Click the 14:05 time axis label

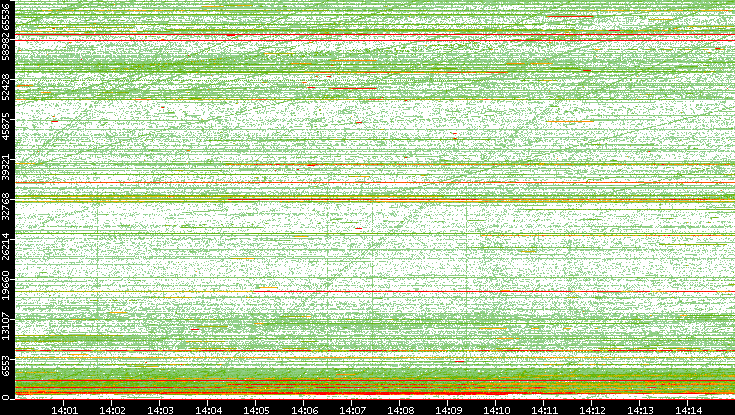255,410
